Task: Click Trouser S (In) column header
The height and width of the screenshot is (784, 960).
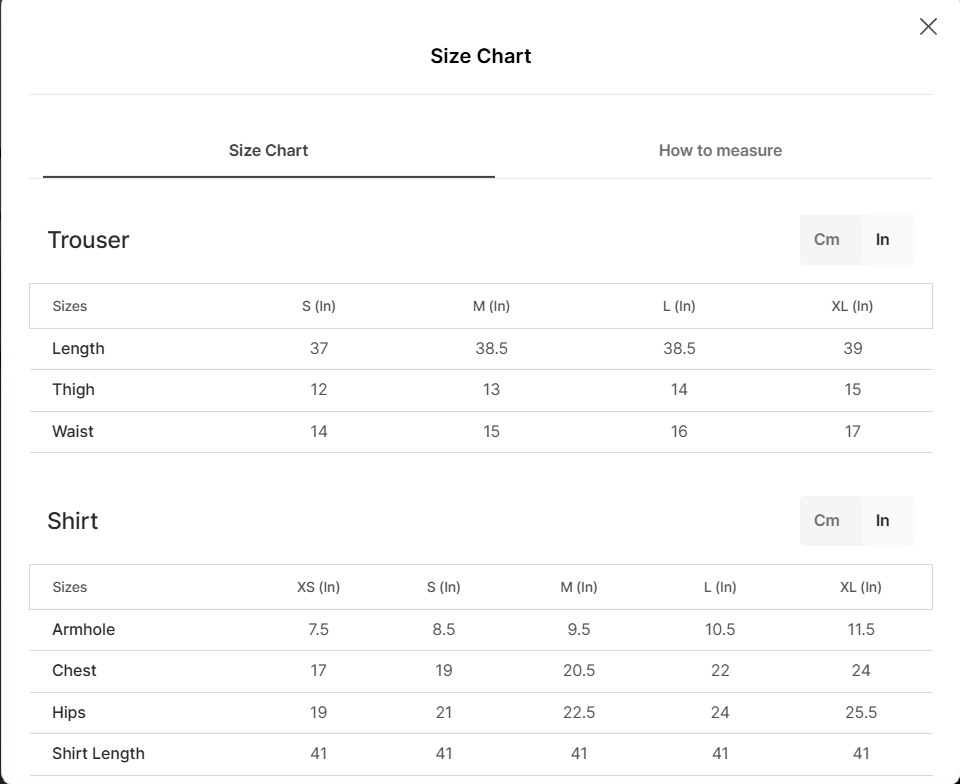Action: pos(319,306)
